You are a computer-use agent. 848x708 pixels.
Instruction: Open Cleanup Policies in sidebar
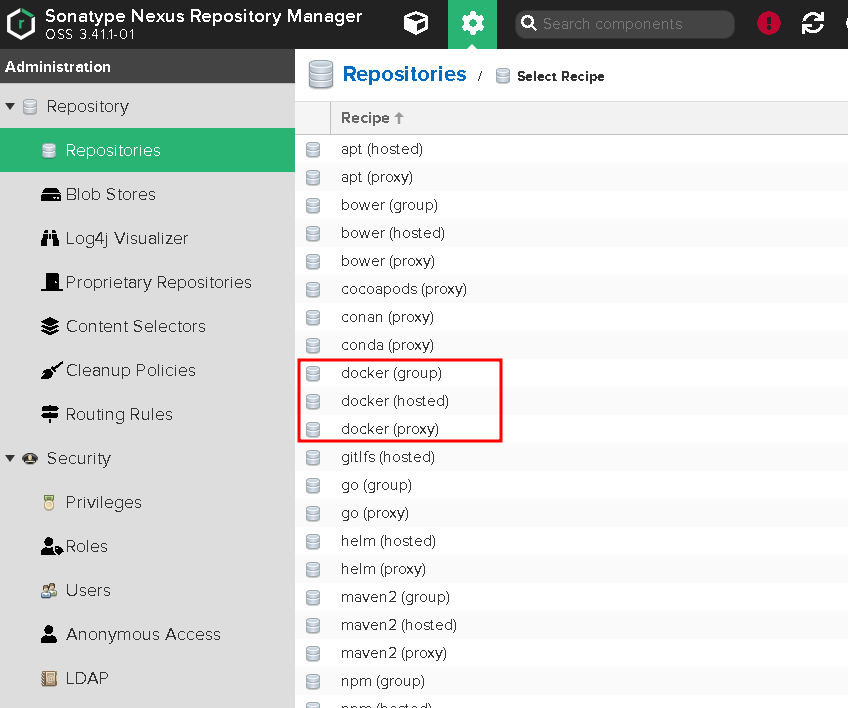point(147,370)
